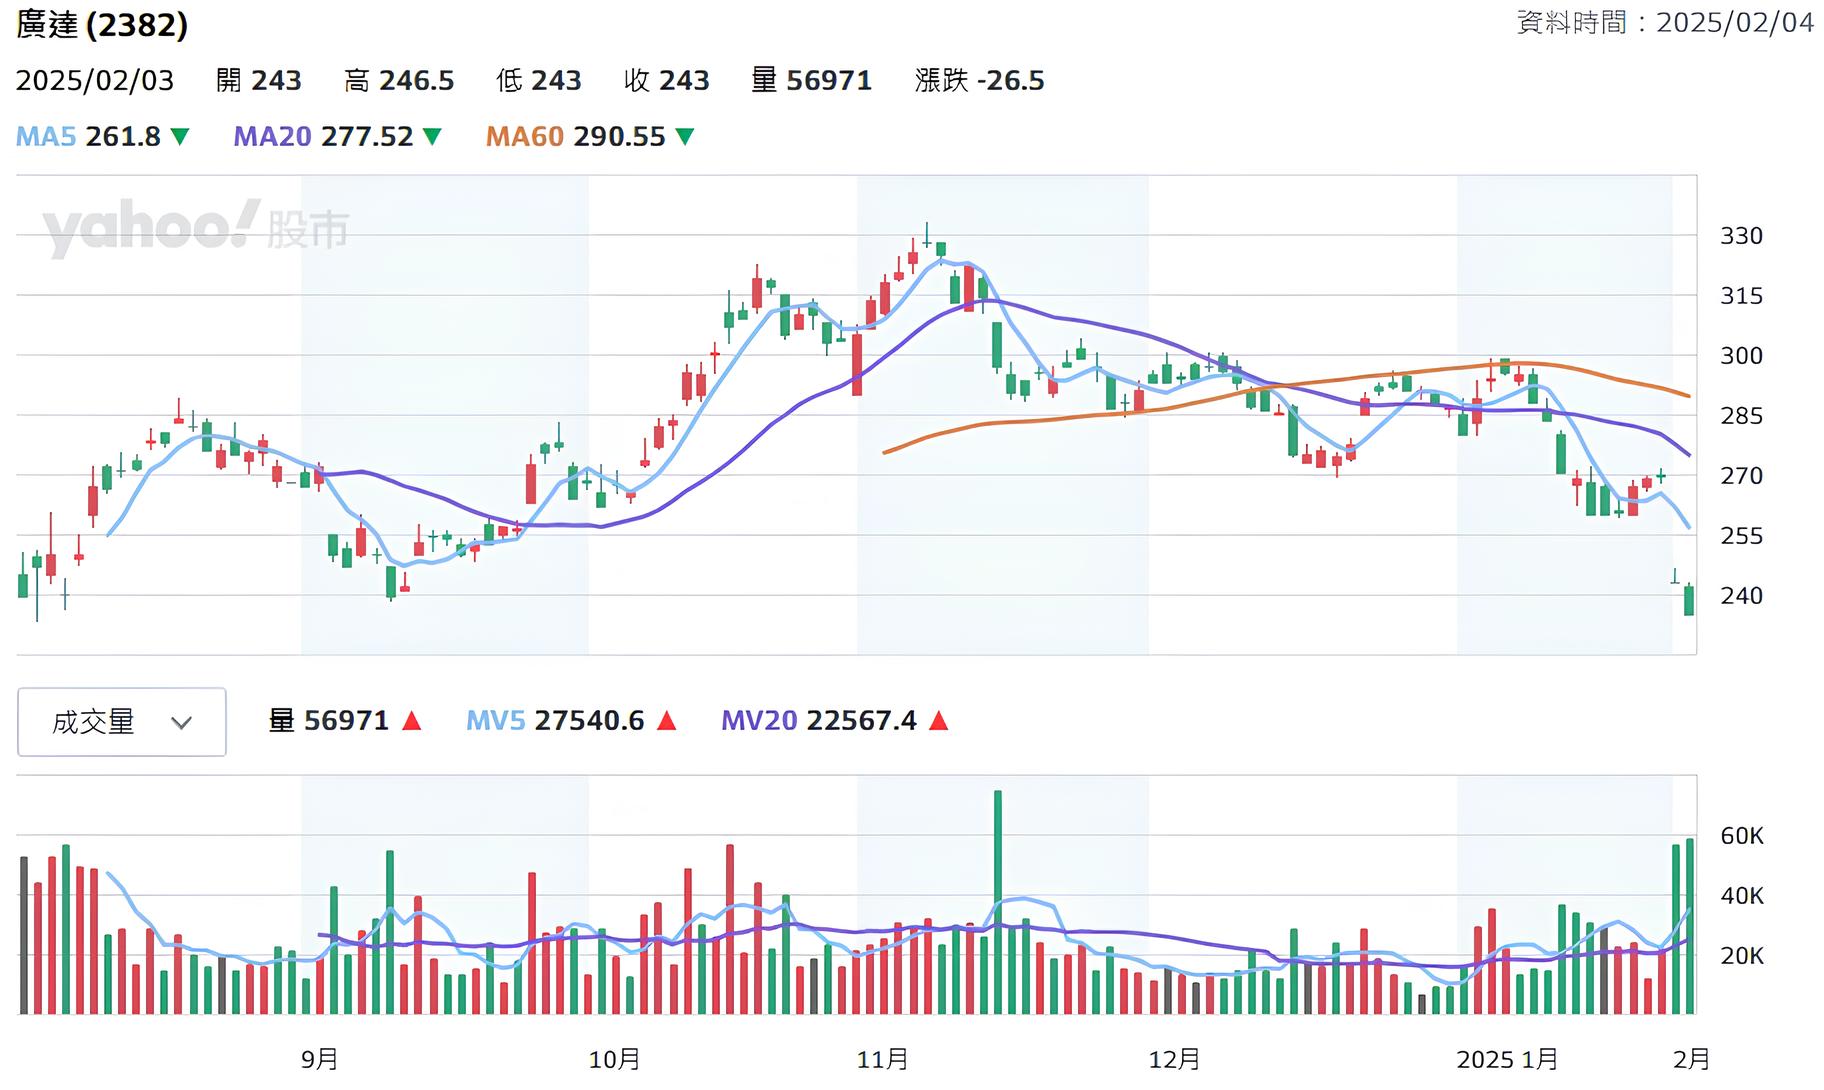The image size is (1824, 1090).
Task: Click the opening price 開 243
Action: tap(259, 80)
